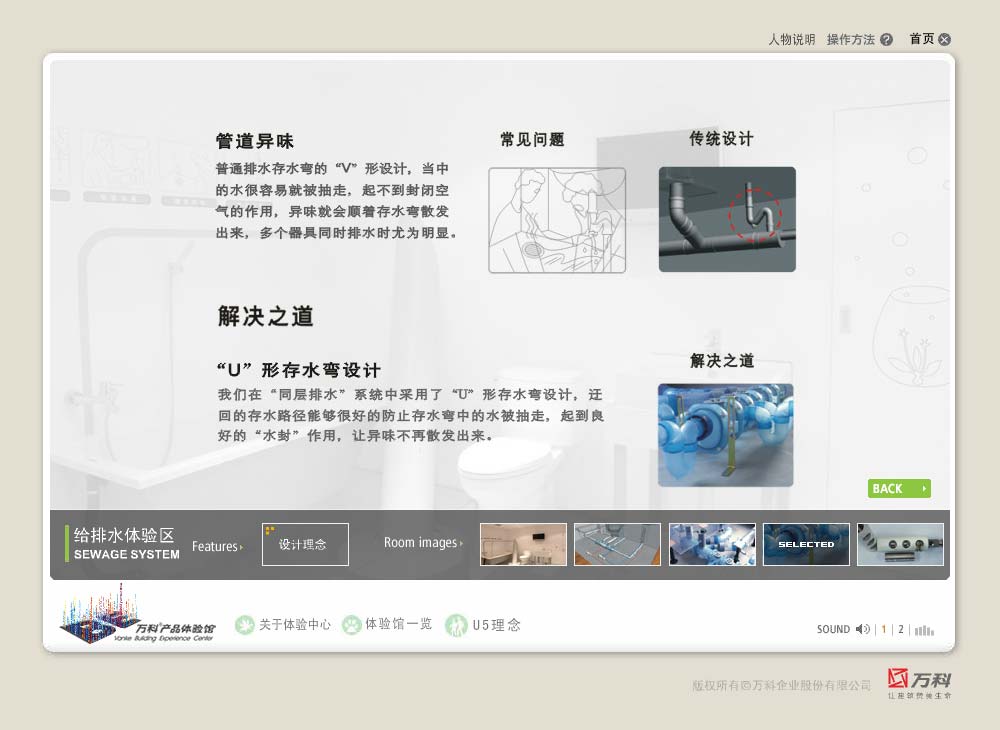
Task: View the 传统设计 pipe image
Action: click(x=727, y=219)
